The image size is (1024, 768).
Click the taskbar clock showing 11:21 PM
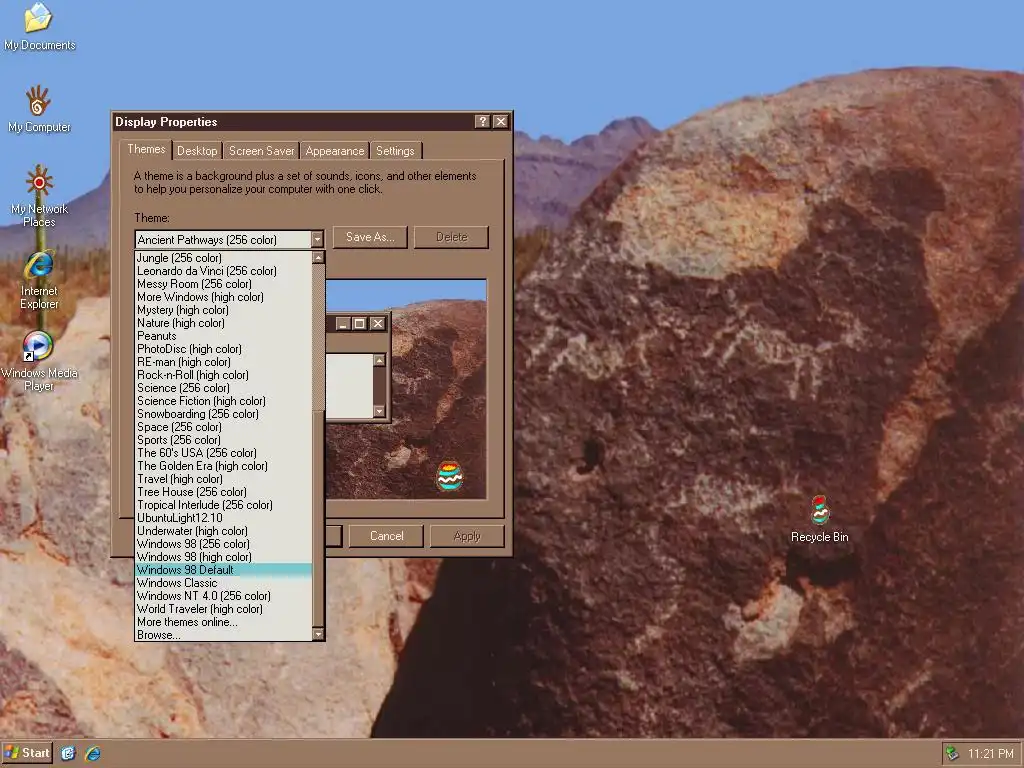coord(991,754)
